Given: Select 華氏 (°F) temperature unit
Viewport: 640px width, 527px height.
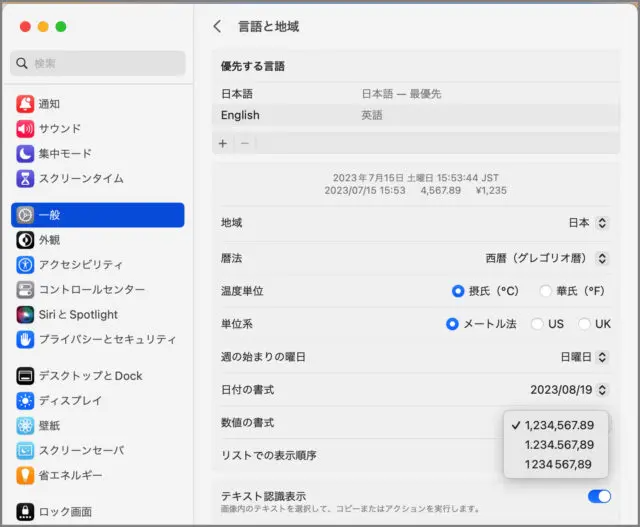Looking at the screenshot, I should pyautogui.click(x=545, y=291).
